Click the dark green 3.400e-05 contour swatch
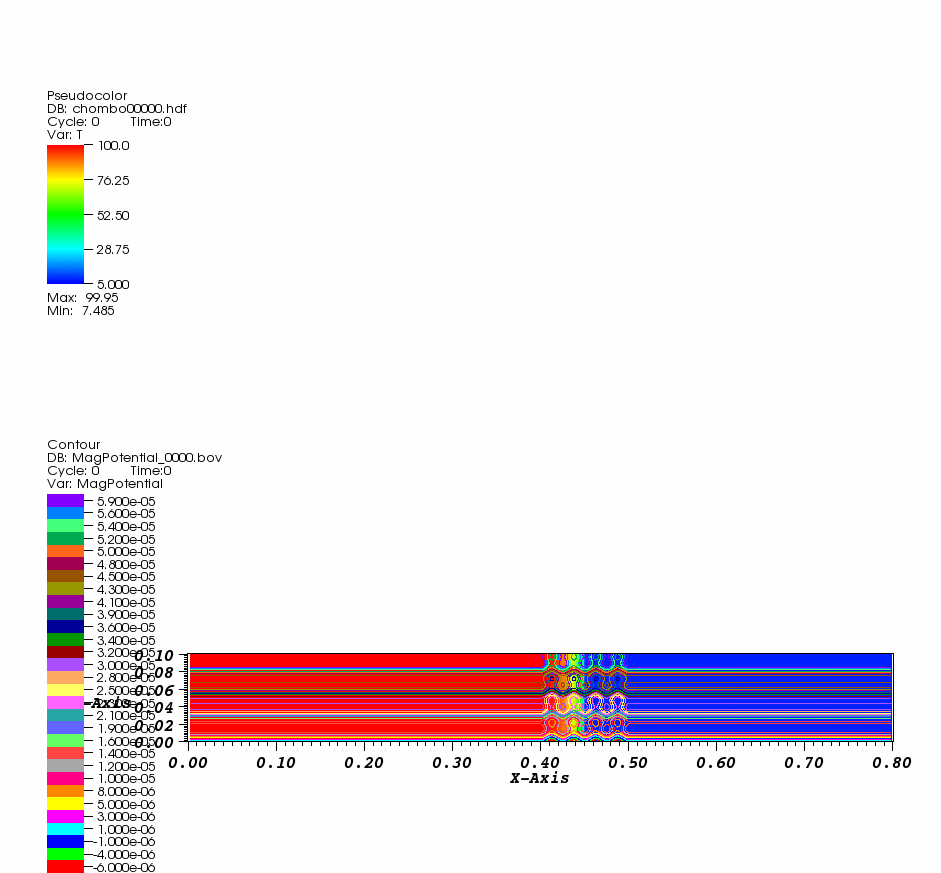 65,639
